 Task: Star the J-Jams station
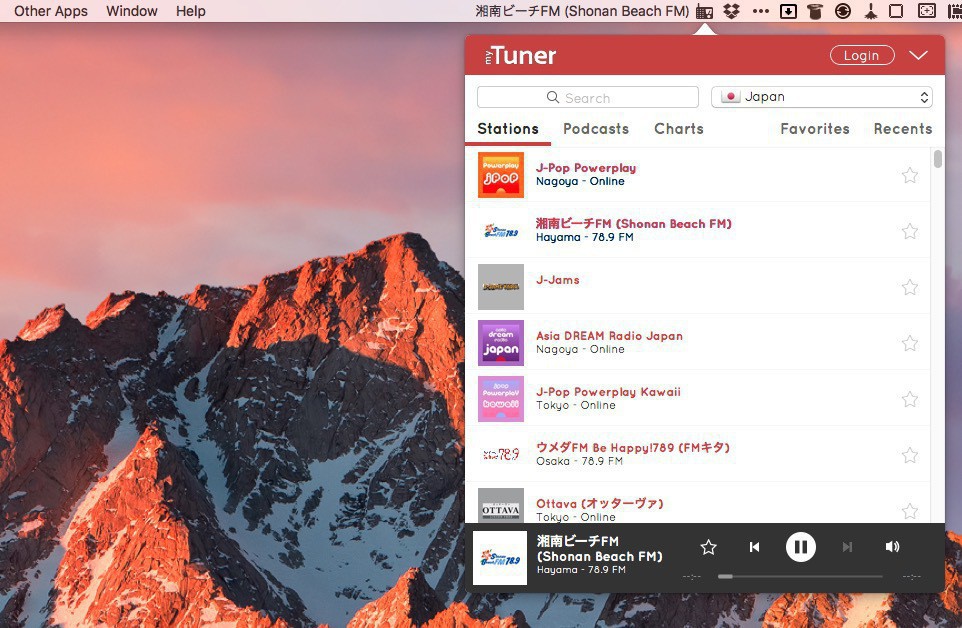(910, 287)
